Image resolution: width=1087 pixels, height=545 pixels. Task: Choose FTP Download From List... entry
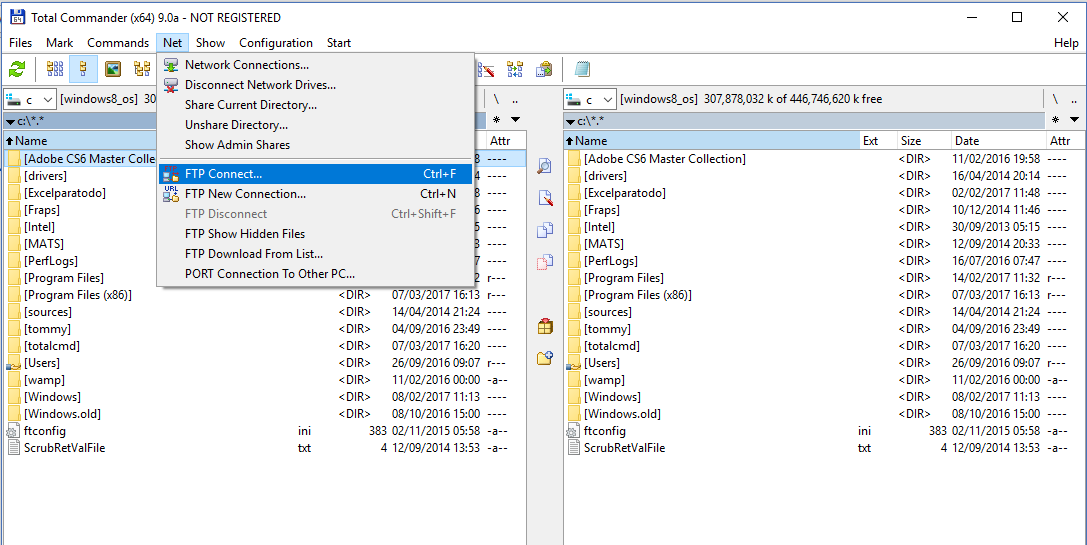pos(315,254)
